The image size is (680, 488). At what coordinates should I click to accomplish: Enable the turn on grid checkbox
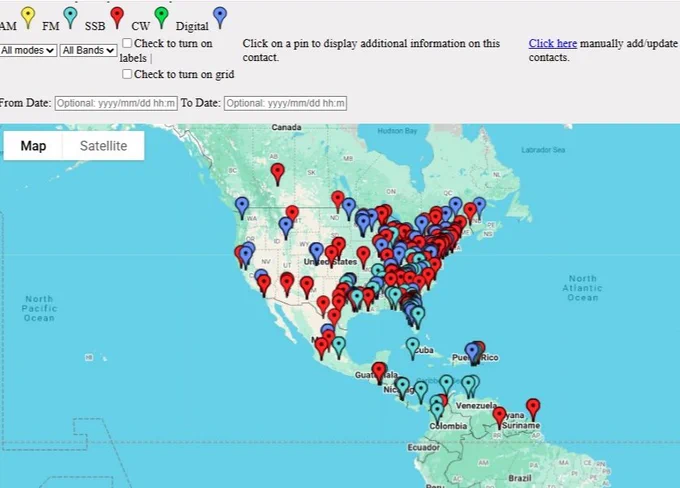(x=127, y=74)
